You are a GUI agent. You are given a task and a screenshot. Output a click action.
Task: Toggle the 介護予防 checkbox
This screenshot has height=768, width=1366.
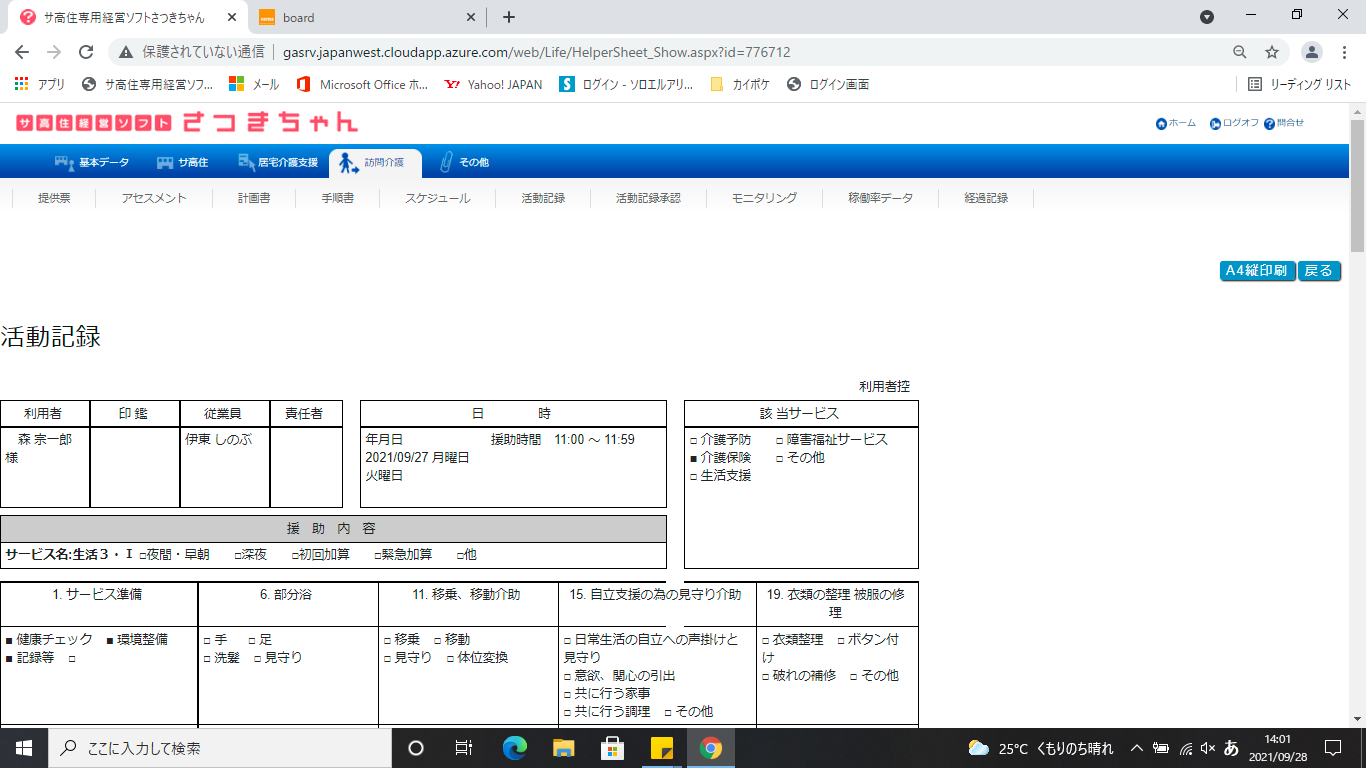694,440
